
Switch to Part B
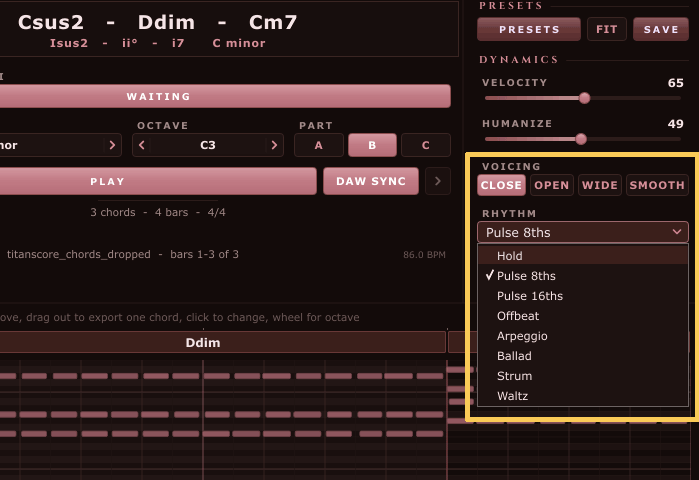(x=372, y=145)
